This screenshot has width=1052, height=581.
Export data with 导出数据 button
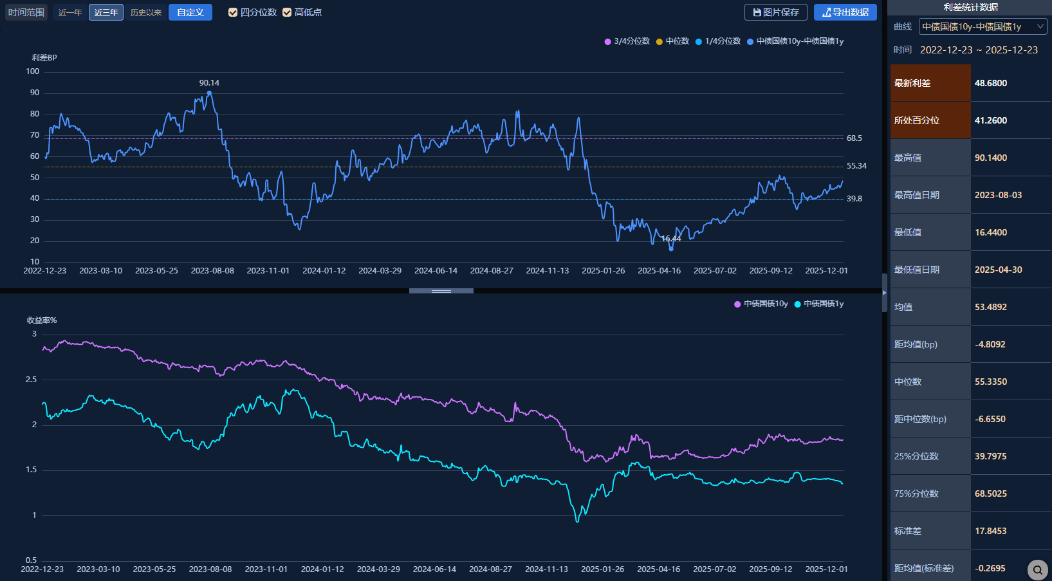tap(845, 12)
